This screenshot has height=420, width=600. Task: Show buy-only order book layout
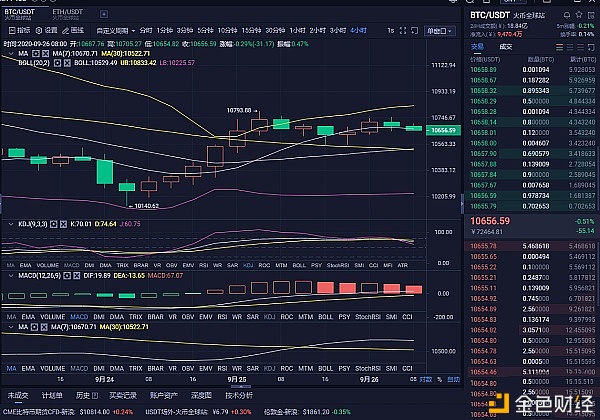pyautogui.click(x=570, y=47)
